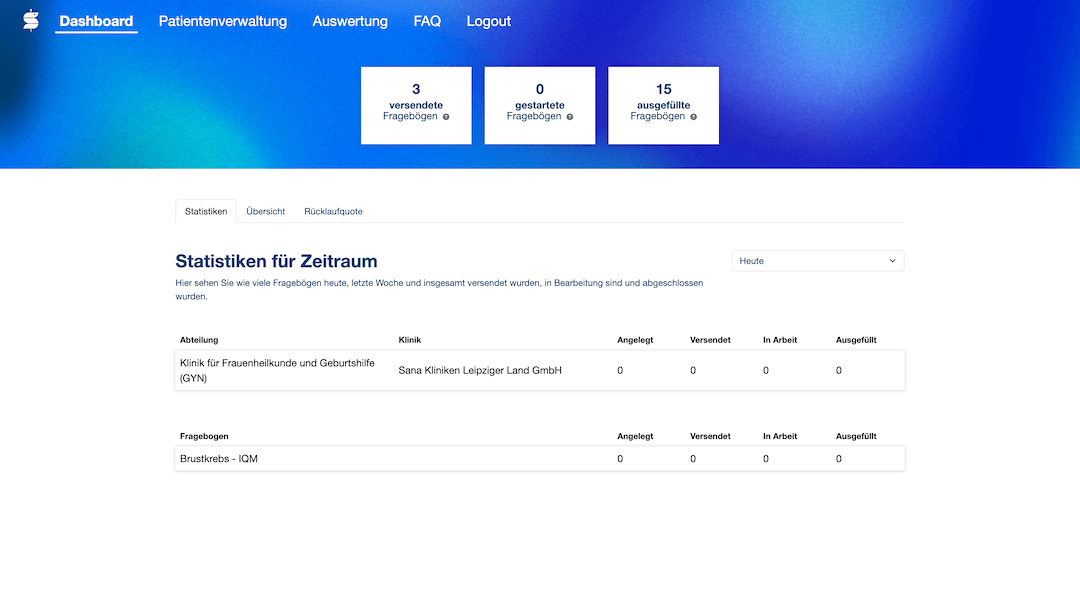Open the Auswertung menu item
Viewport: 1080px width, 608px height.
350,20
